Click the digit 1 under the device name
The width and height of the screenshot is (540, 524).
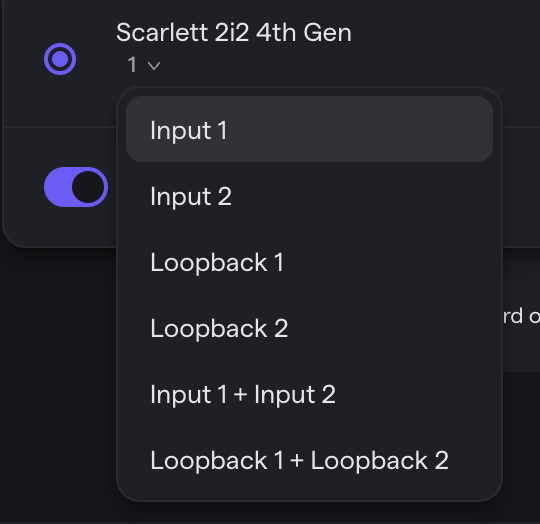coord(133,65)
